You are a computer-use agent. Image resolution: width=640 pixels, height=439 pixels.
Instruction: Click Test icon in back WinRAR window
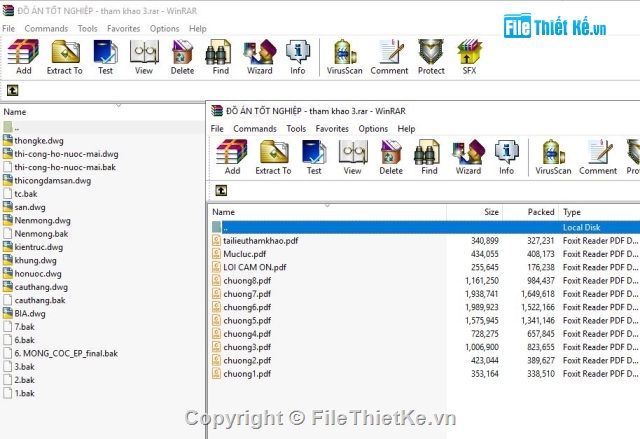[x=105, y=57]
